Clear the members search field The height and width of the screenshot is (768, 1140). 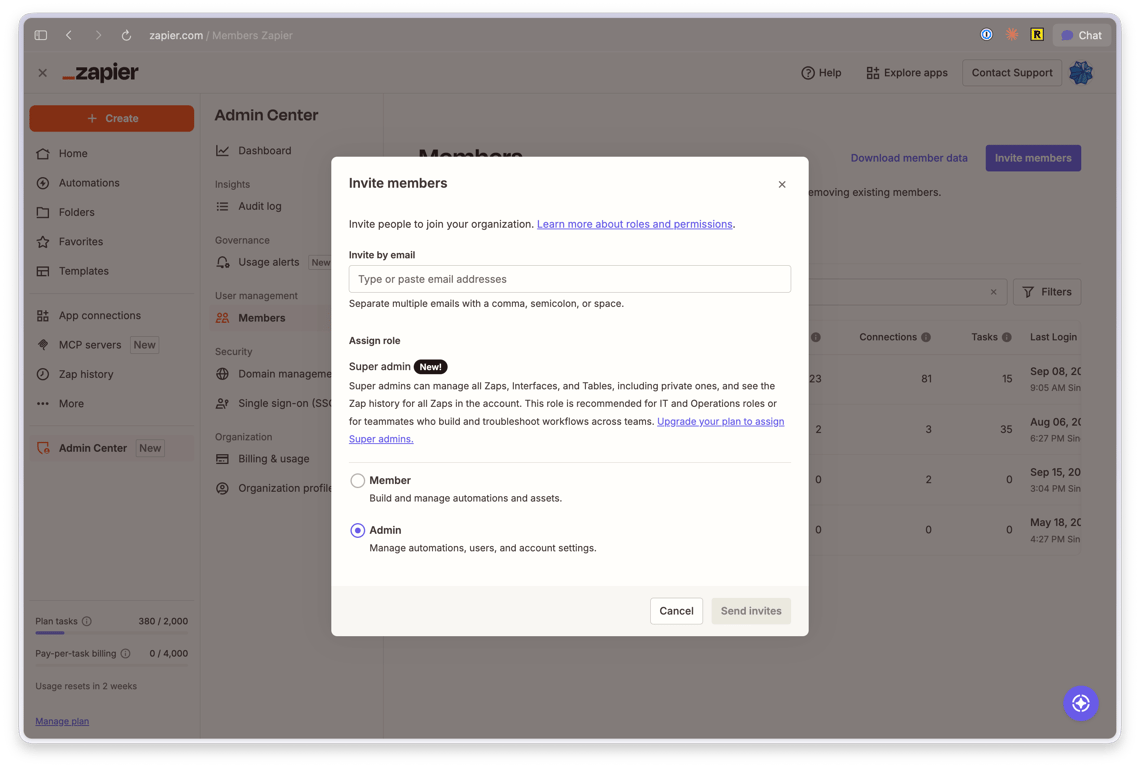pyautogui.click(x=993, y=292)
